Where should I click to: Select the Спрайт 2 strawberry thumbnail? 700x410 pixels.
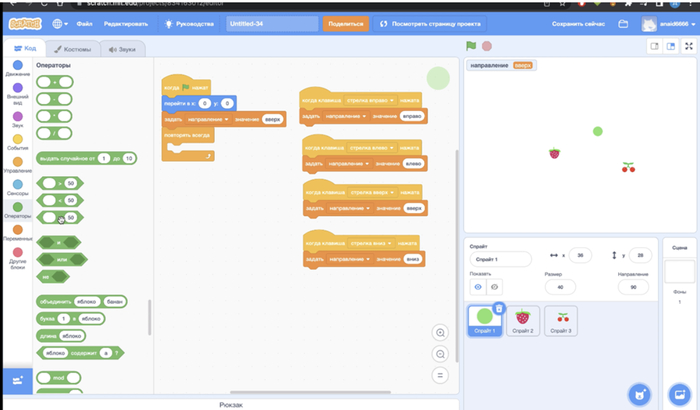pyautogui.click(x=522, y=318)
